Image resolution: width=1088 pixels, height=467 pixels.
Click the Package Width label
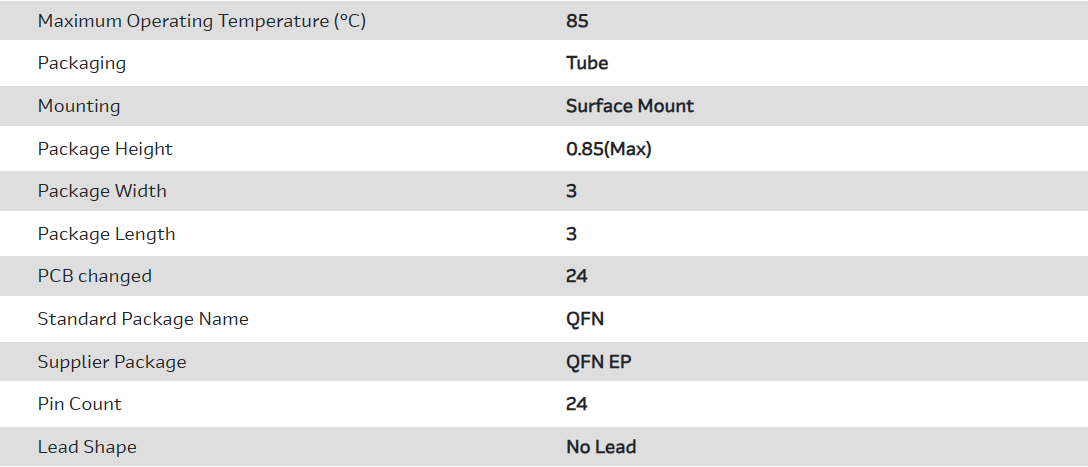pyautogui.click(x=102, y=191)
